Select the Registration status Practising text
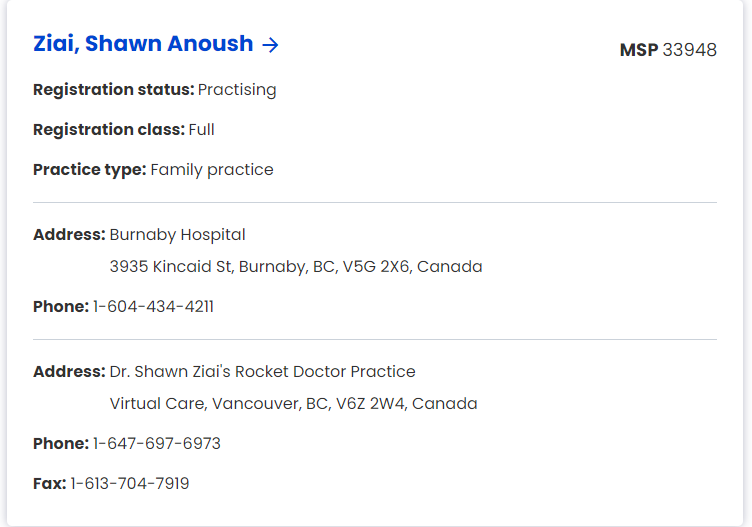752x527 pixels. [237, 90]
